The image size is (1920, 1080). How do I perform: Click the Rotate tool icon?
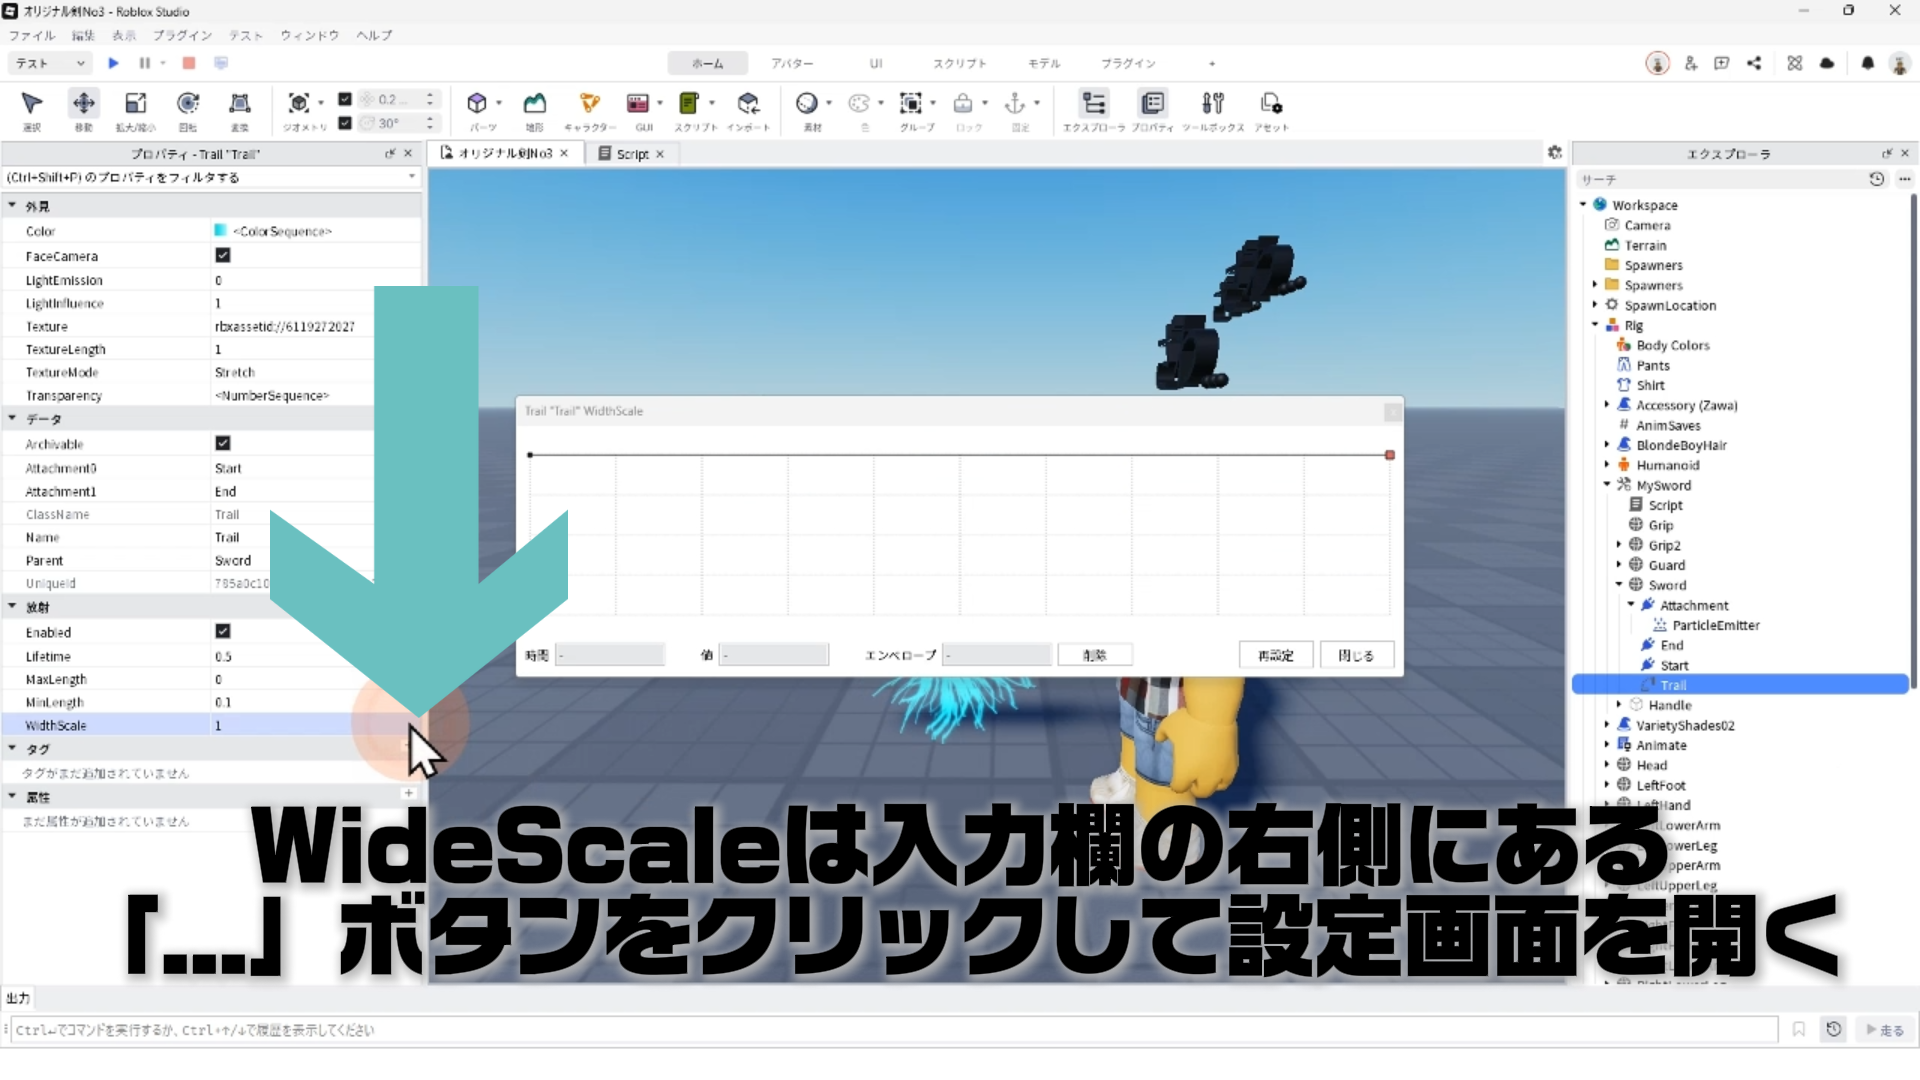[188, 103]
